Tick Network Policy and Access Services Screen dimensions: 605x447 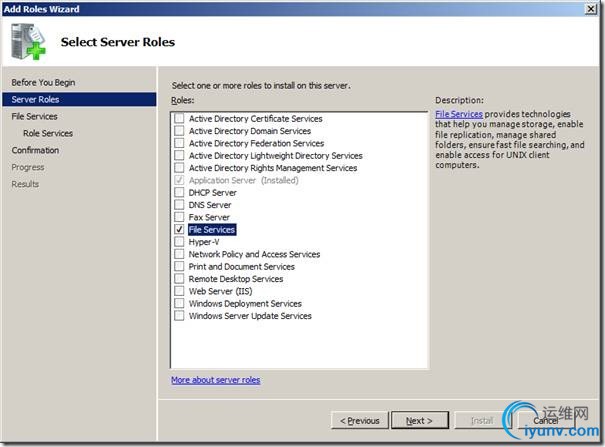coord(179,254)
